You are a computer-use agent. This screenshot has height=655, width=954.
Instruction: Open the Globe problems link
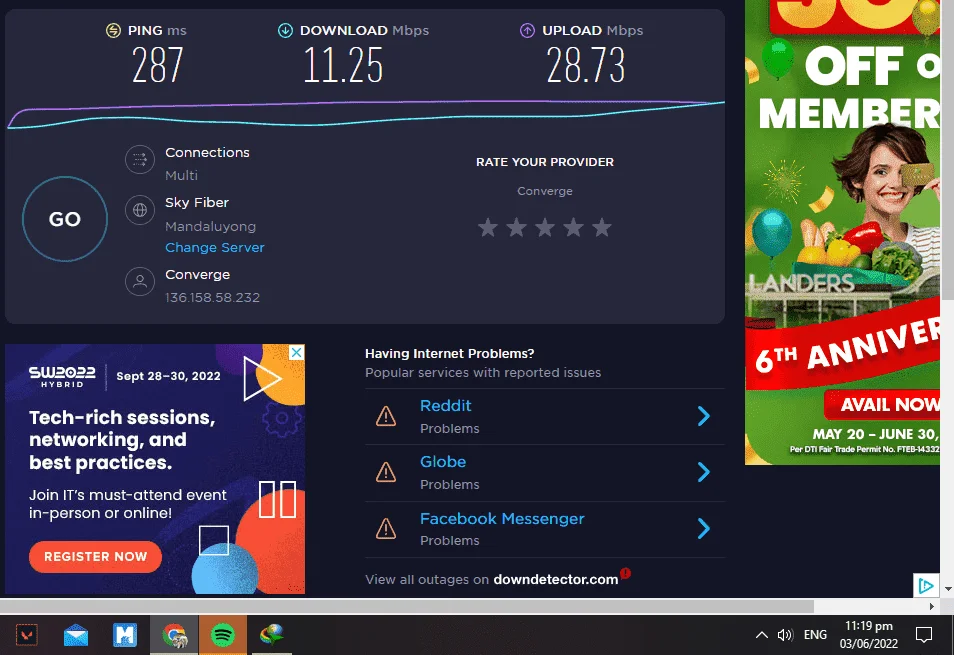(443, 462)
